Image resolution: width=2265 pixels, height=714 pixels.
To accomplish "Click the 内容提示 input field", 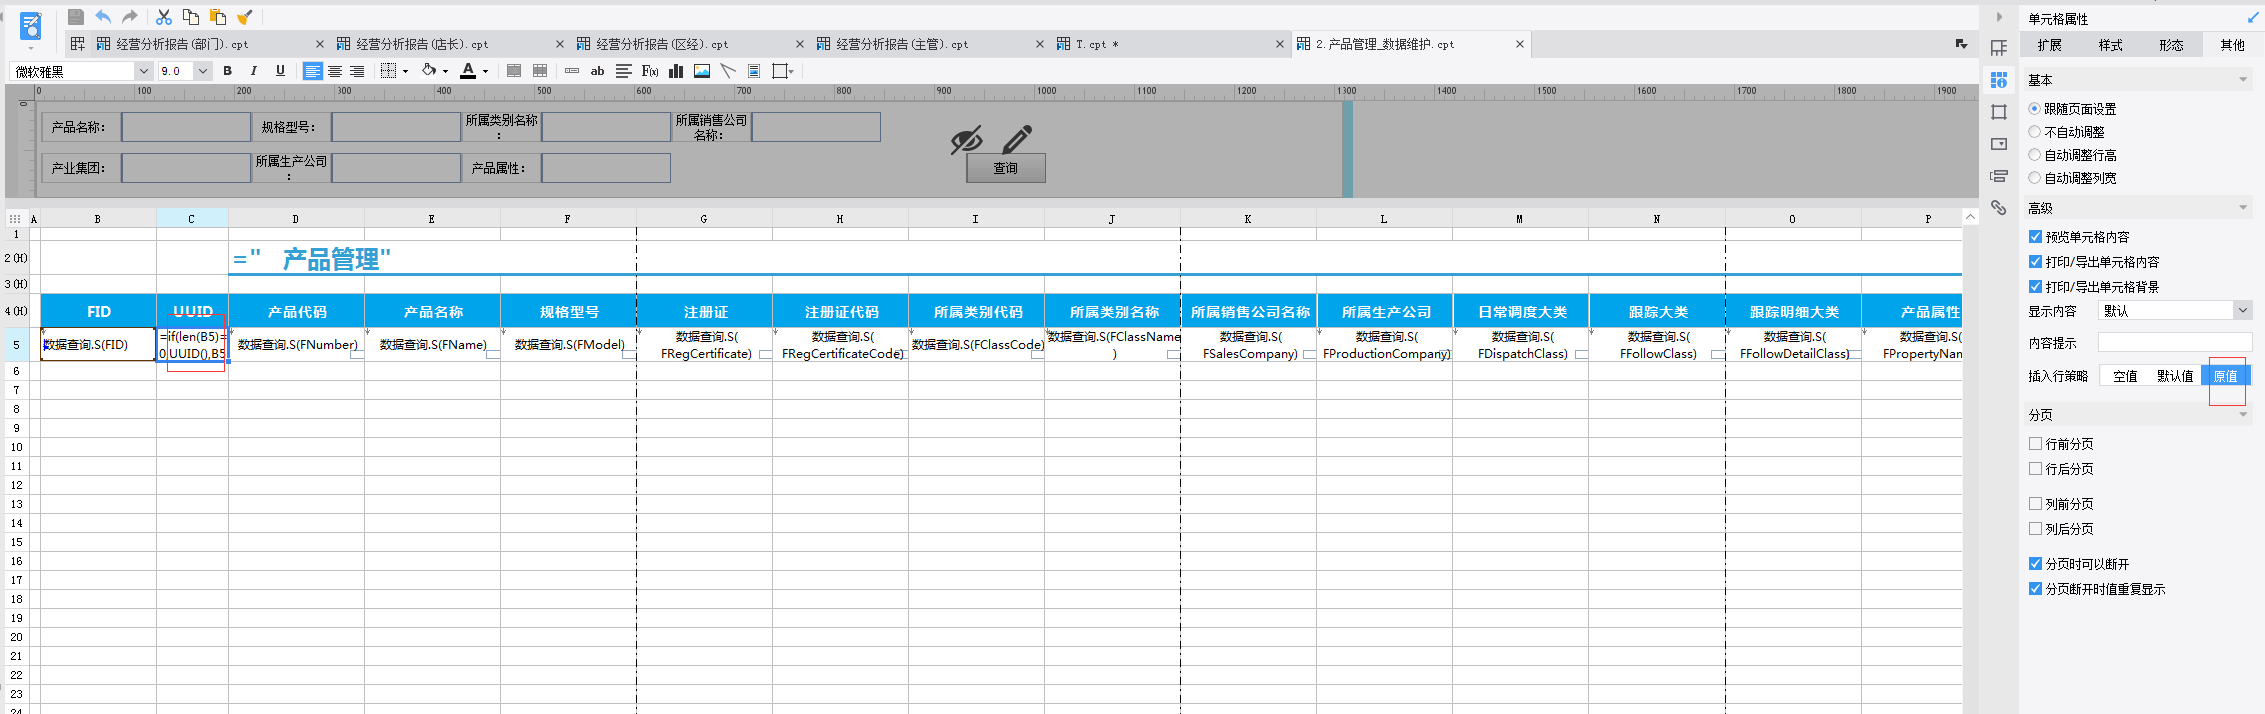I will click(2175, 343).
